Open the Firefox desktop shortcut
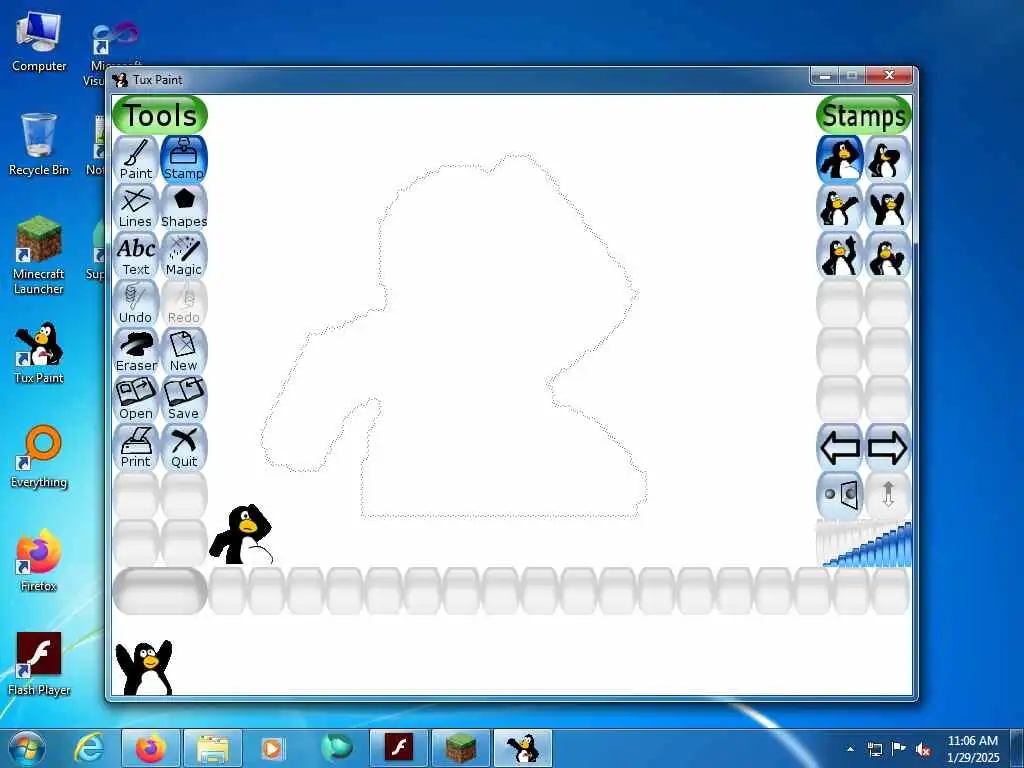Screen dimensions: 1024x768 [x=39, y=561]
